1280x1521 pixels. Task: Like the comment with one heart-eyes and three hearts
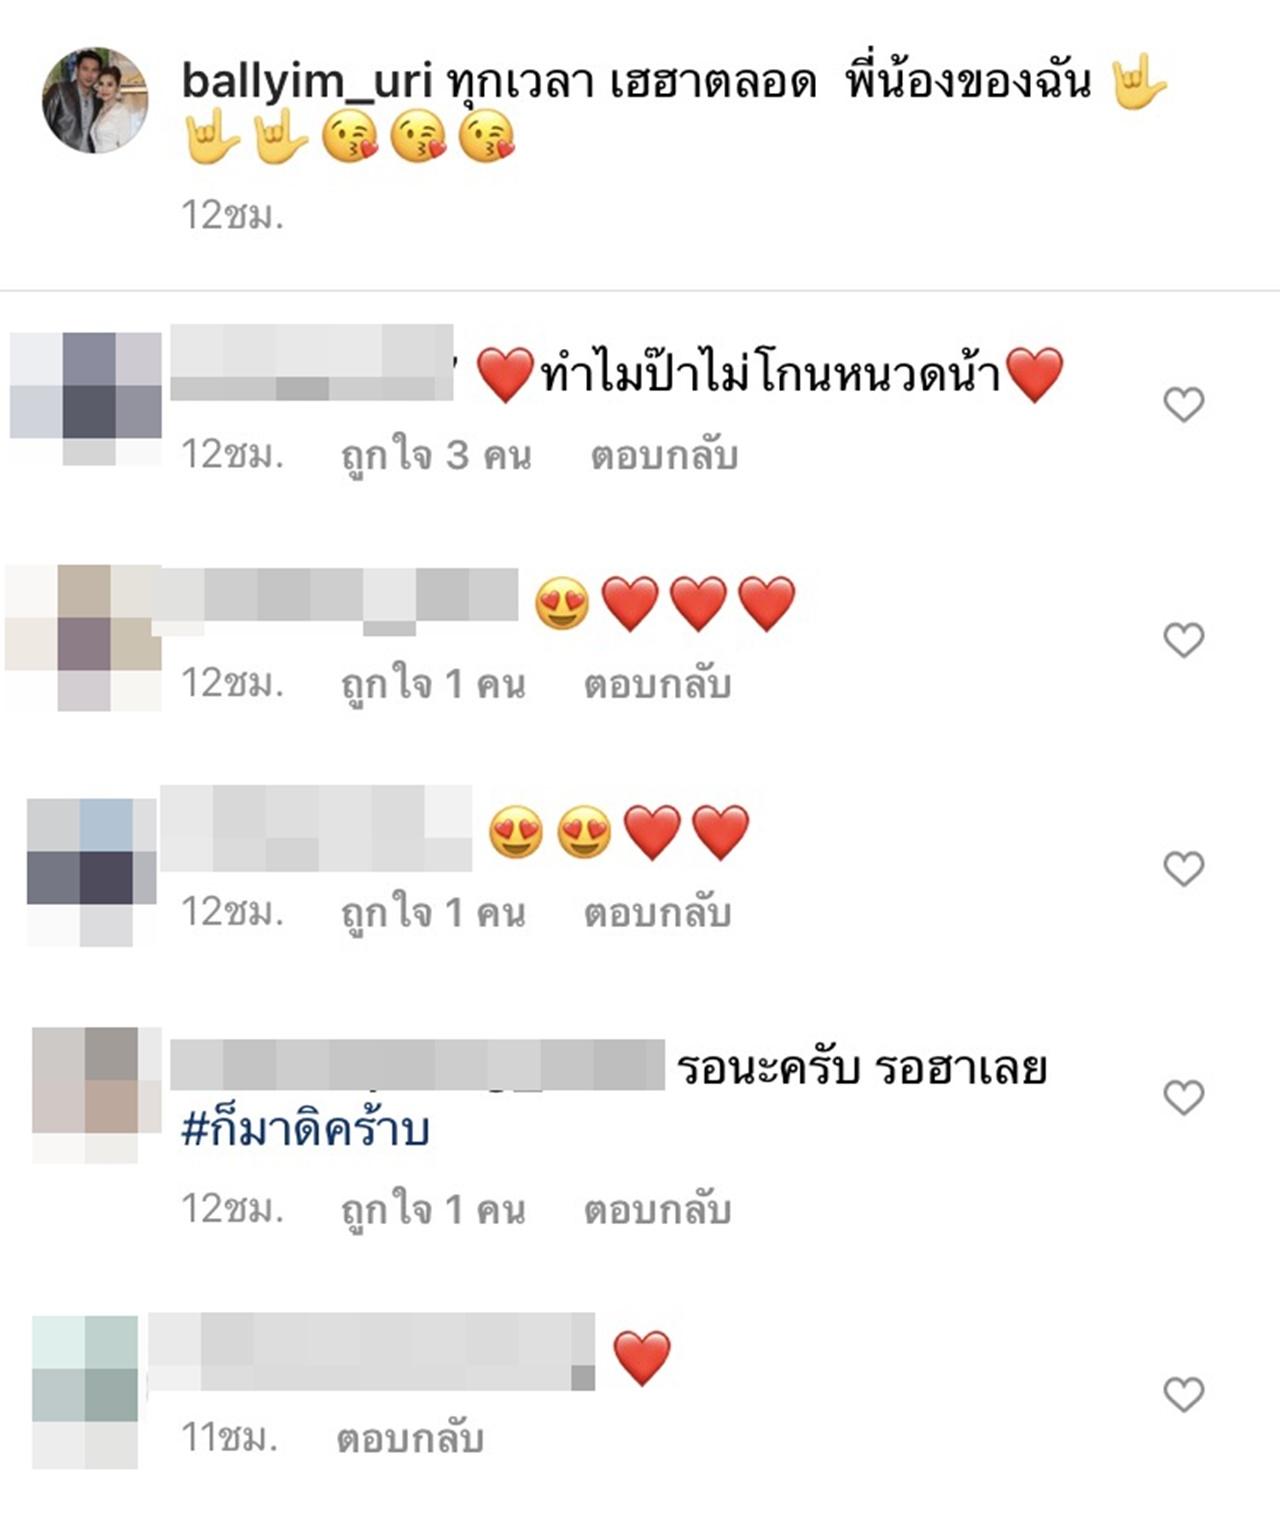pos(1183,640)
